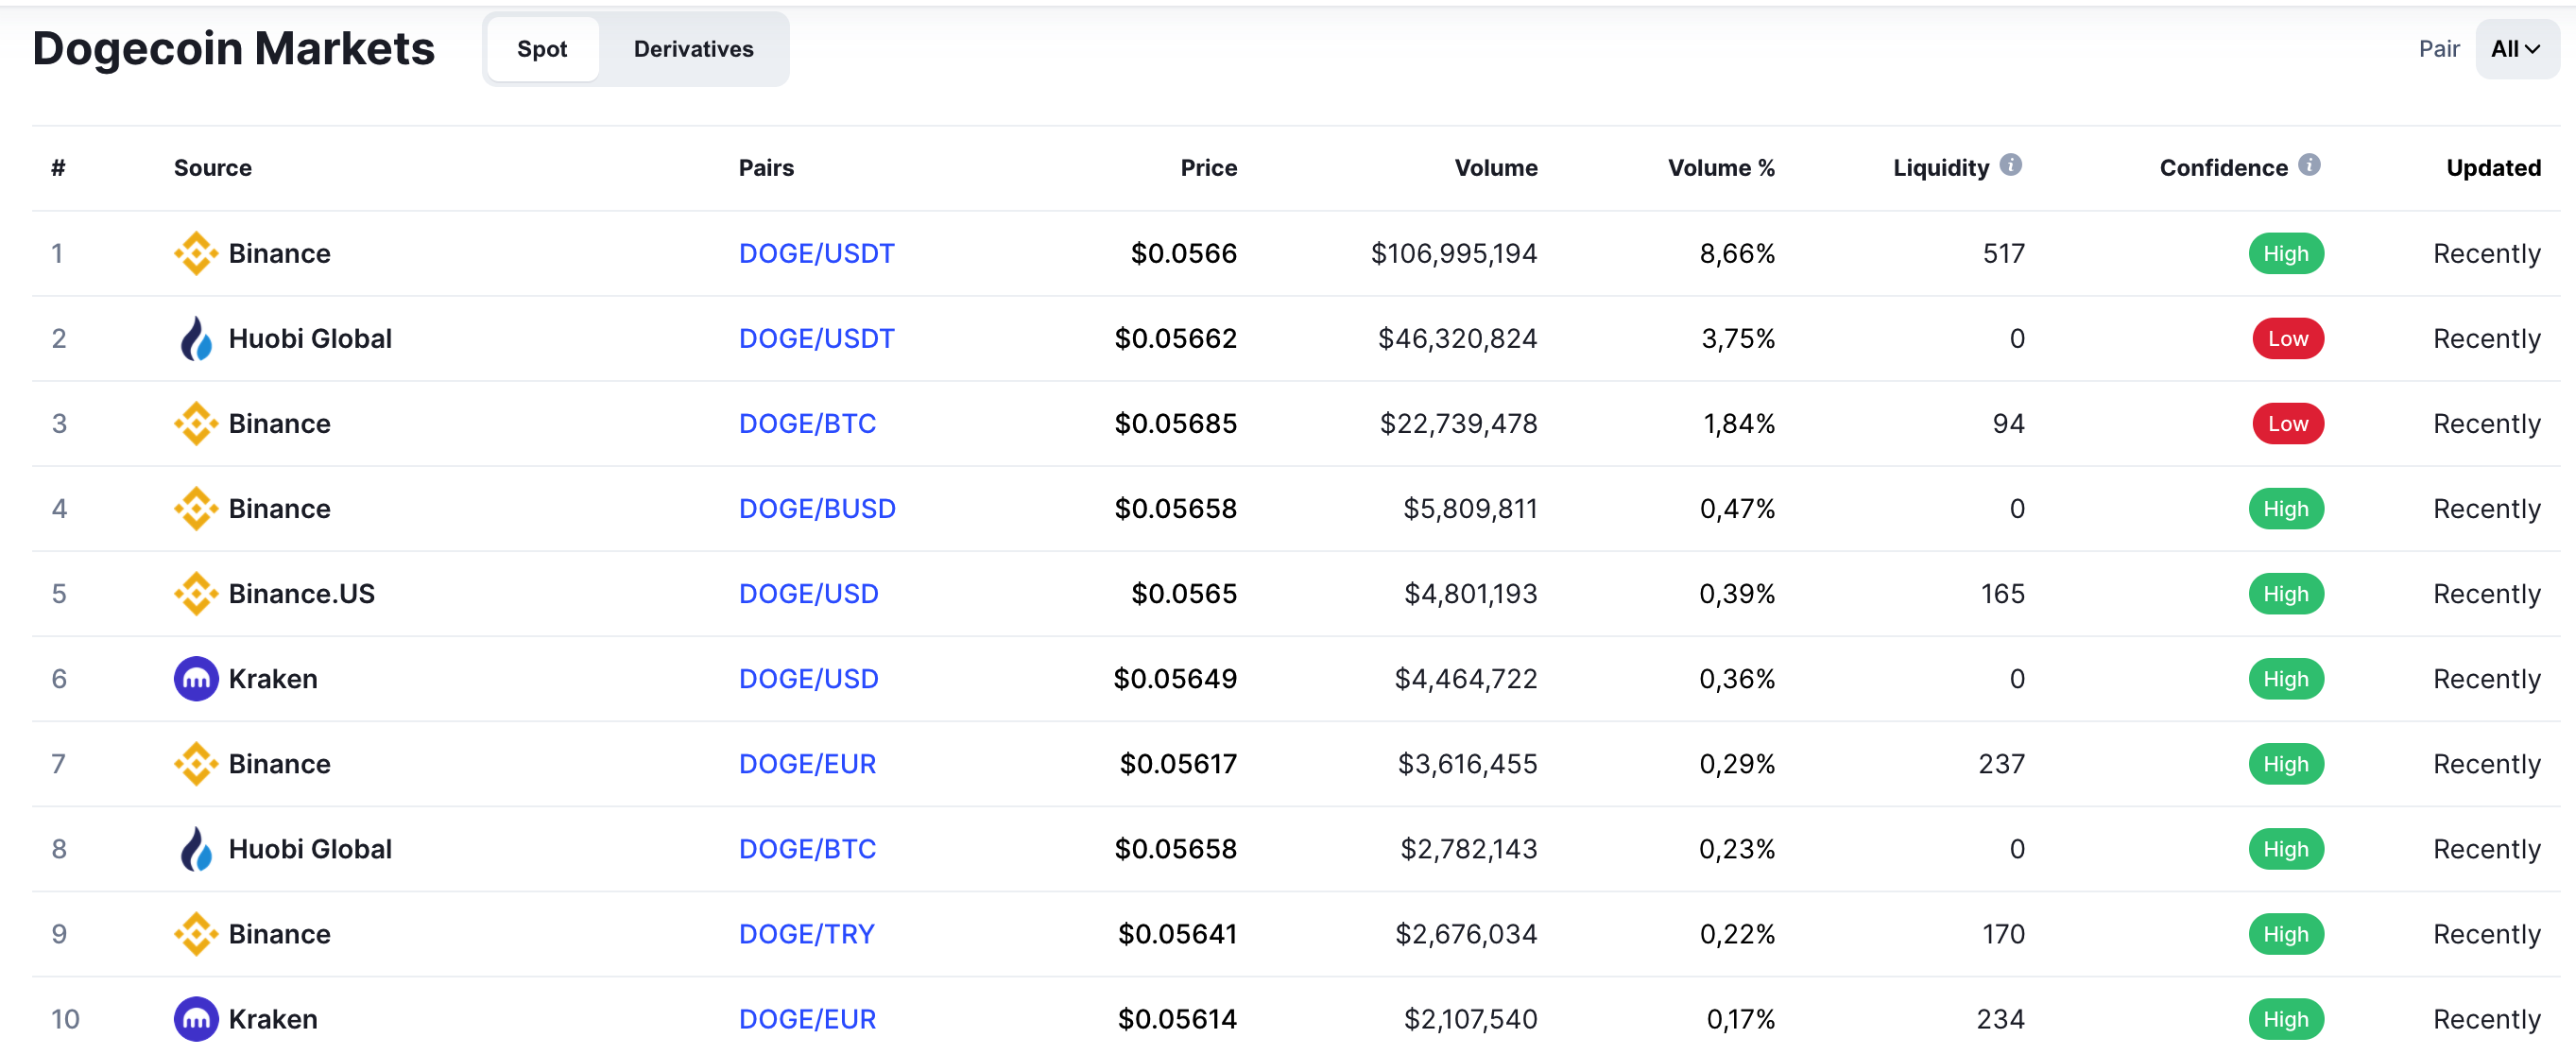The height and width of the screenshot is (1055, 2576).
Task: Click price $0.05662
Action: (1175, 338)
